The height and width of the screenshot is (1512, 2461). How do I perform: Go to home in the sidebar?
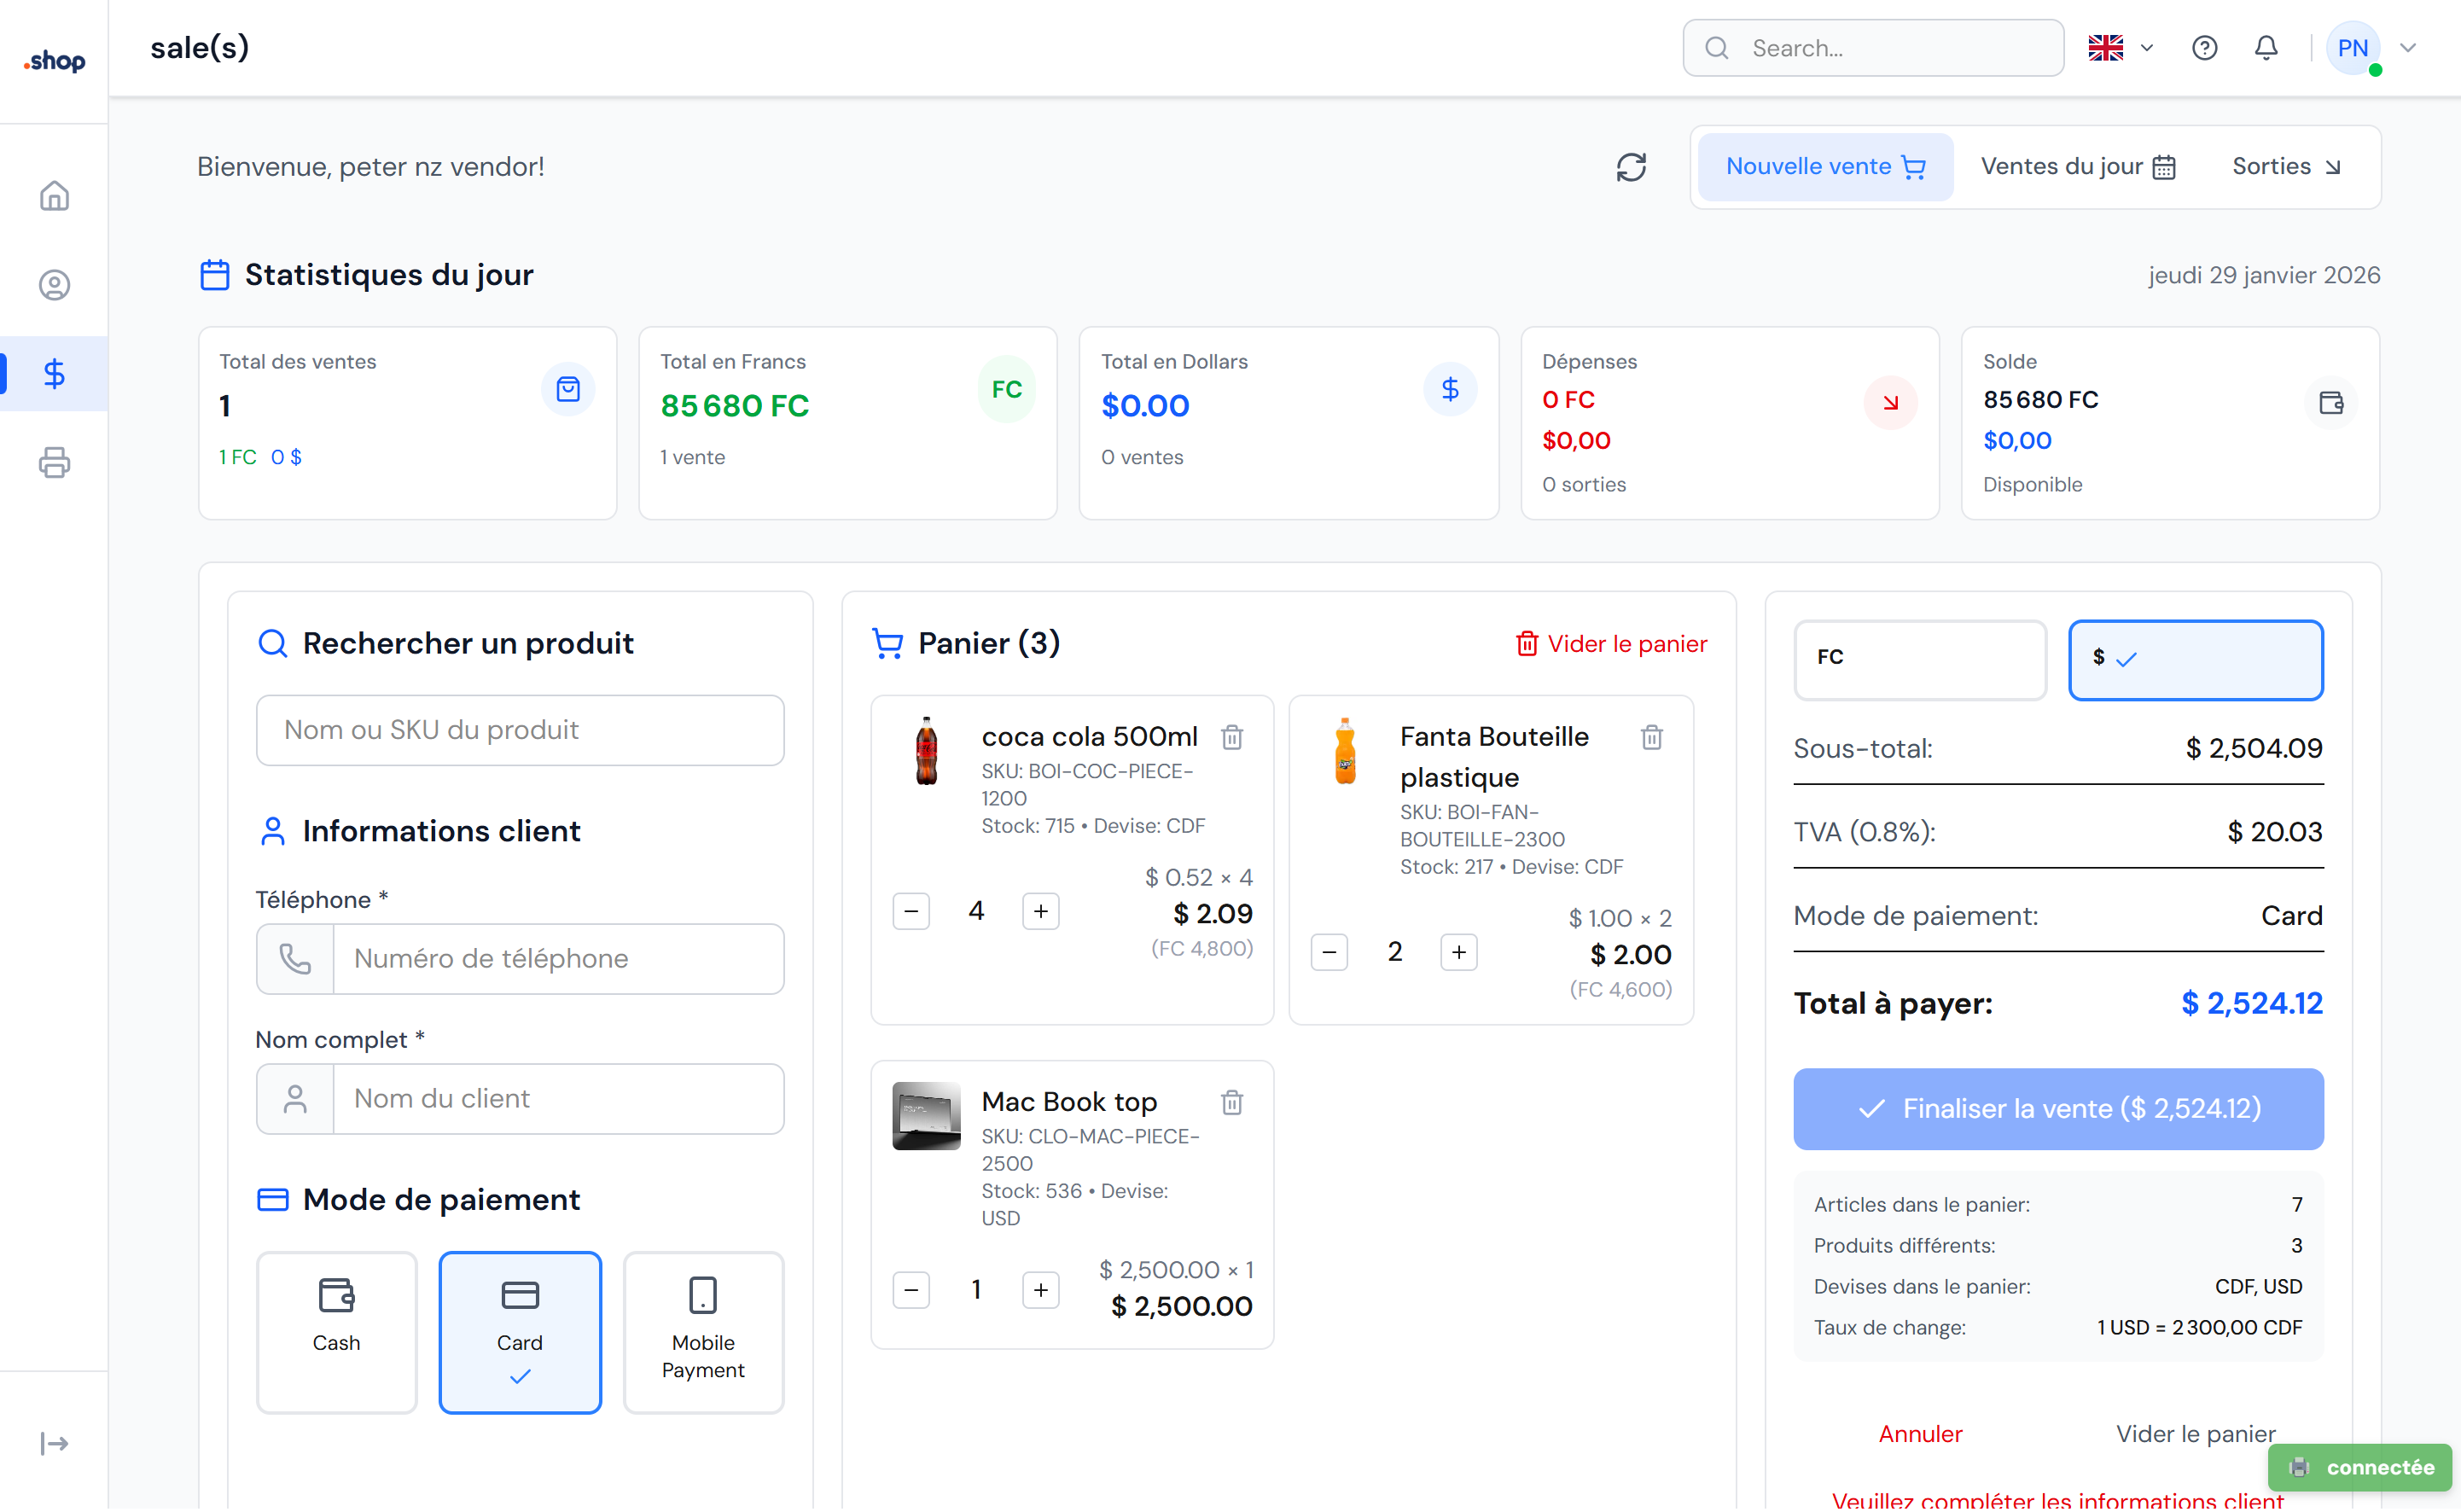(x=54, y=196)
